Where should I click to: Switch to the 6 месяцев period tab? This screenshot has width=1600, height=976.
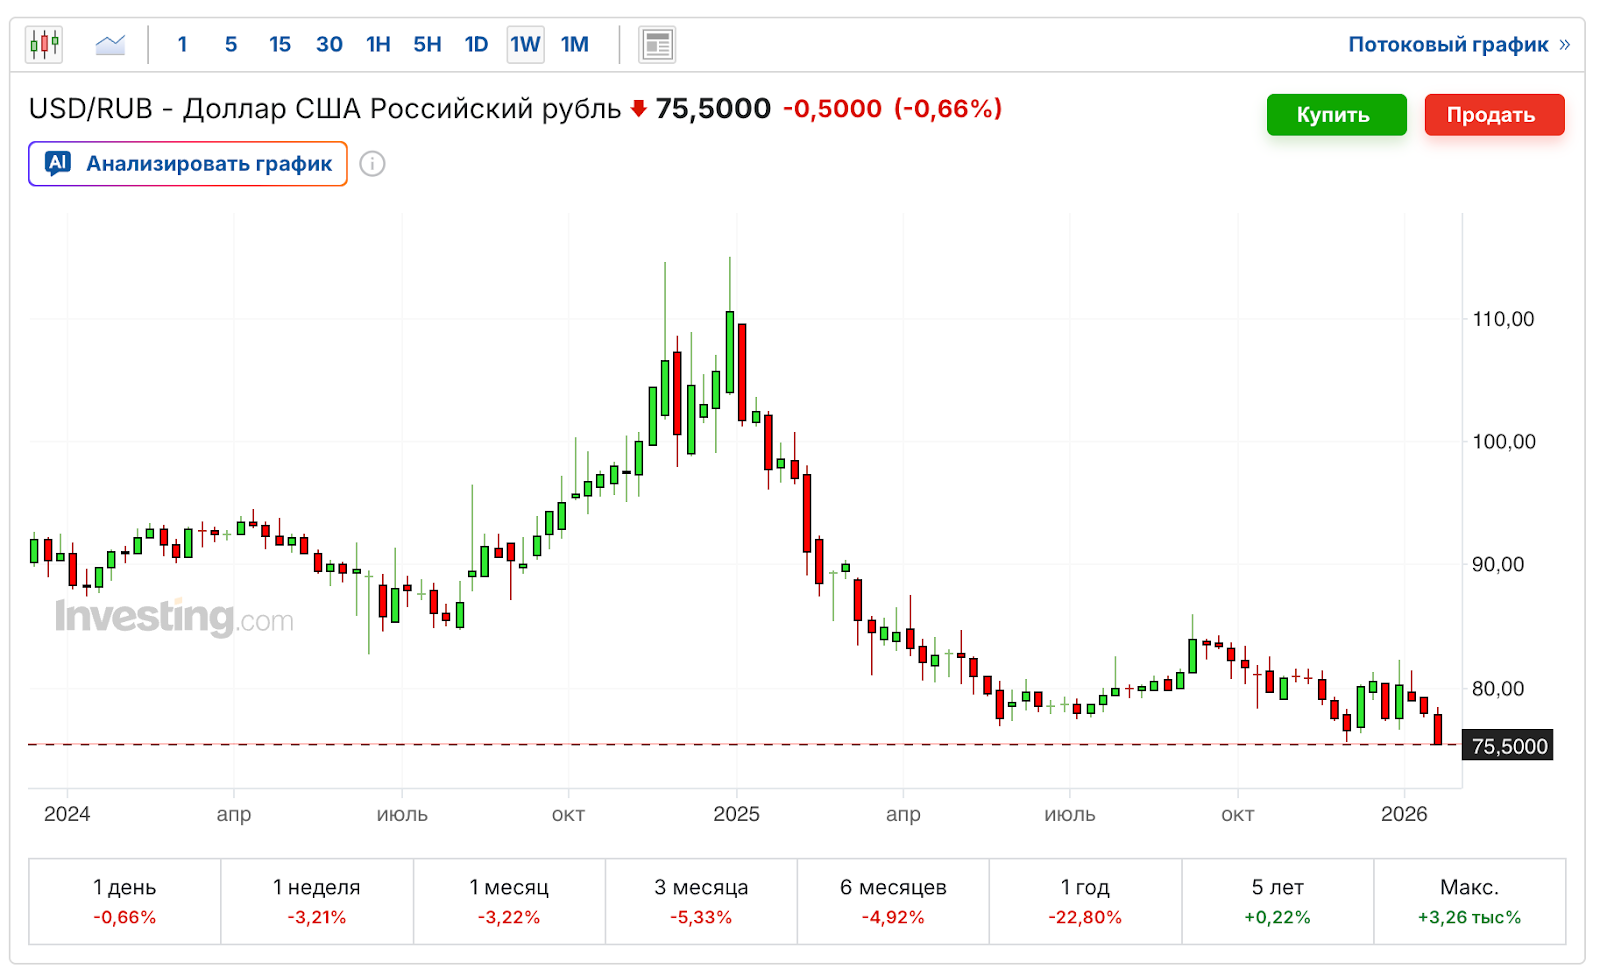tap(893, 901)
